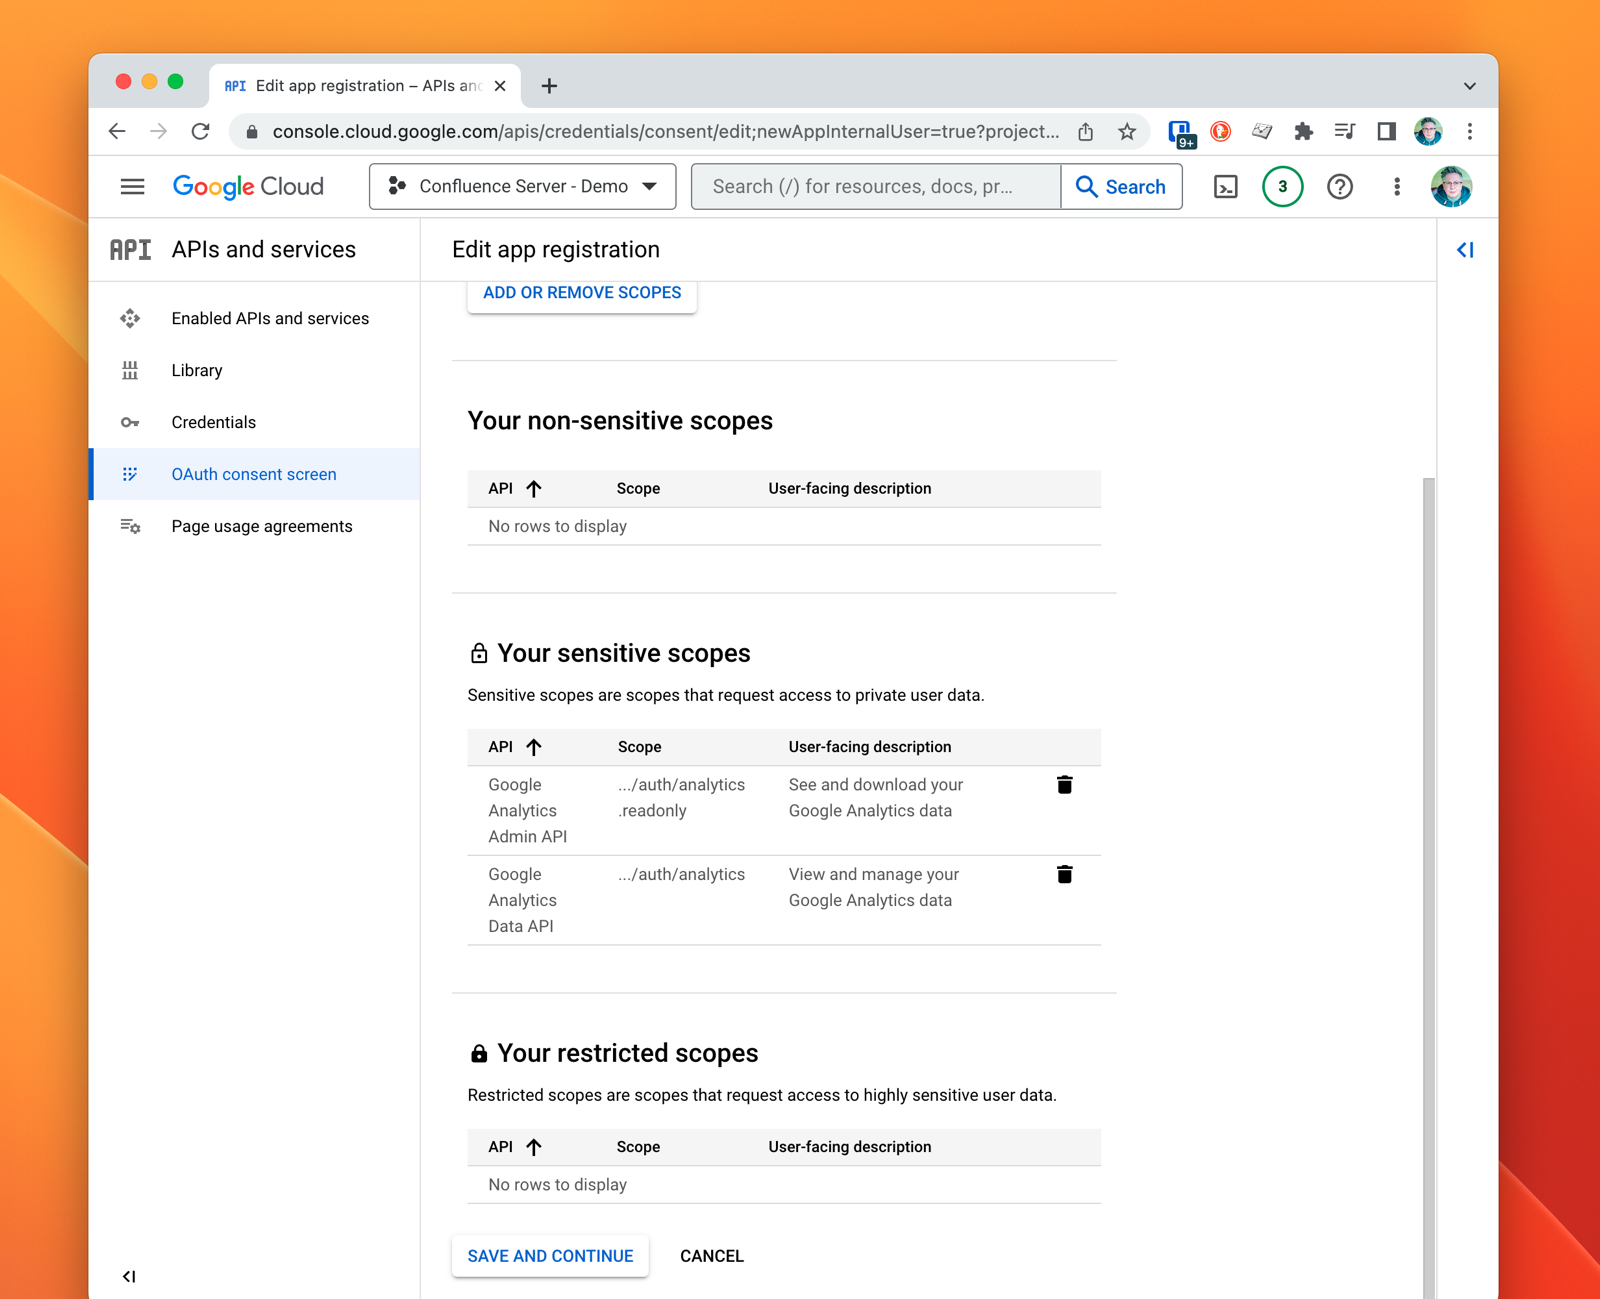
Task: Click Add or Remove Scopes
Action: click(x=582, y=293)
